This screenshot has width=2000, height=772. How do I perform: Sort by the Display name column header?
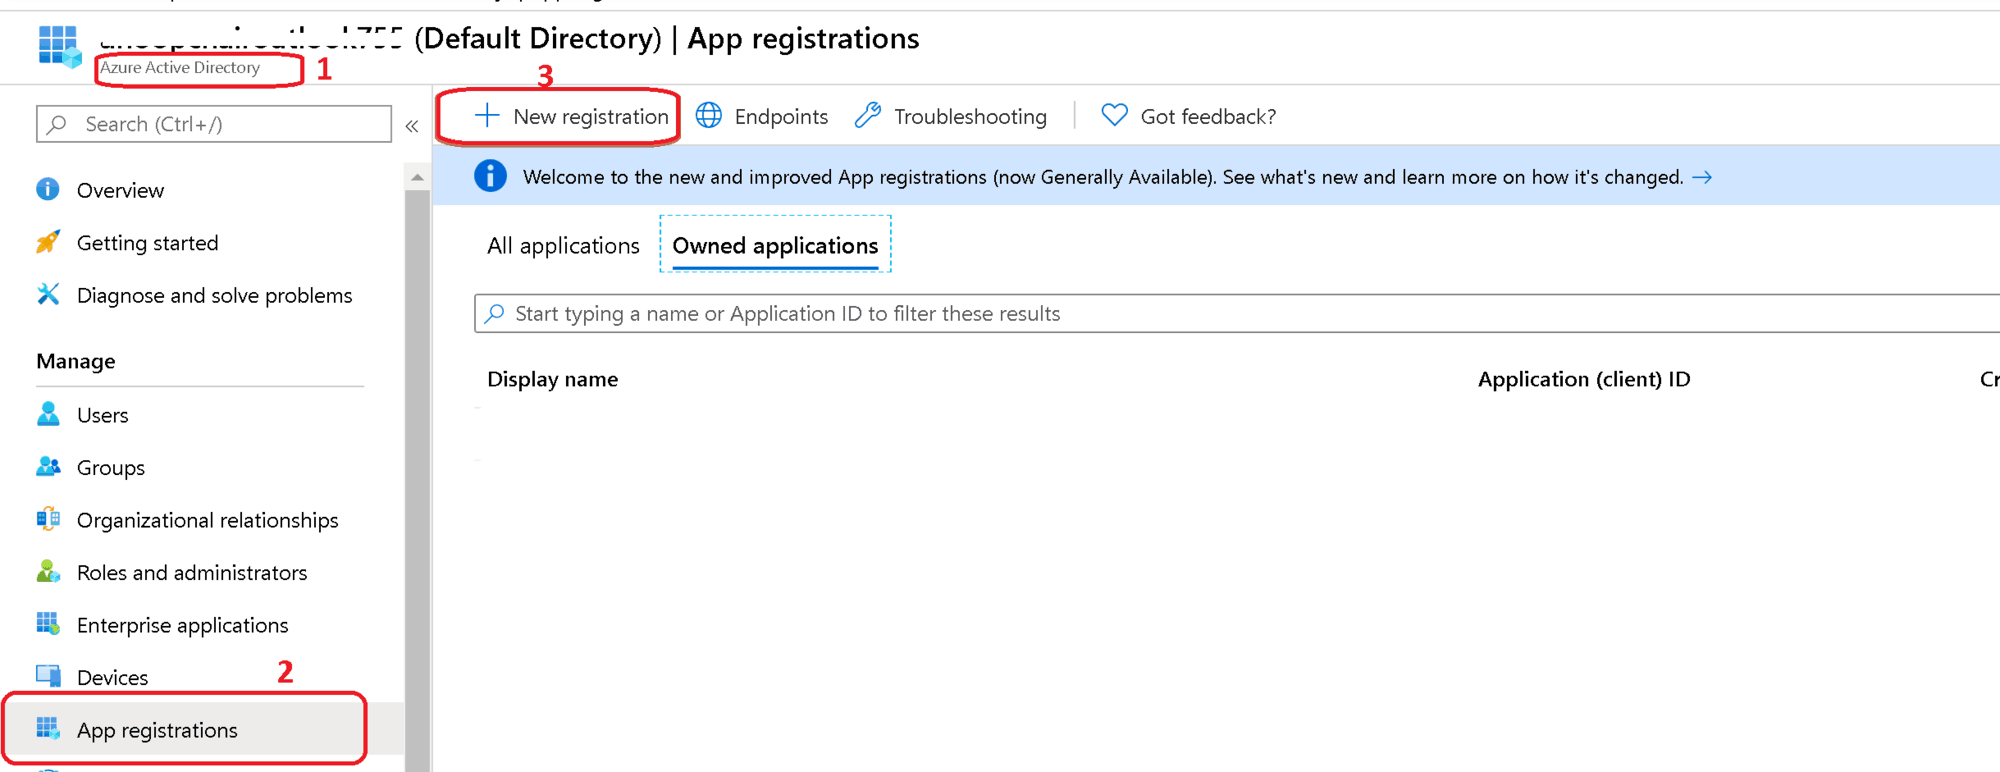pyautogui.click(x=552, y=379)
